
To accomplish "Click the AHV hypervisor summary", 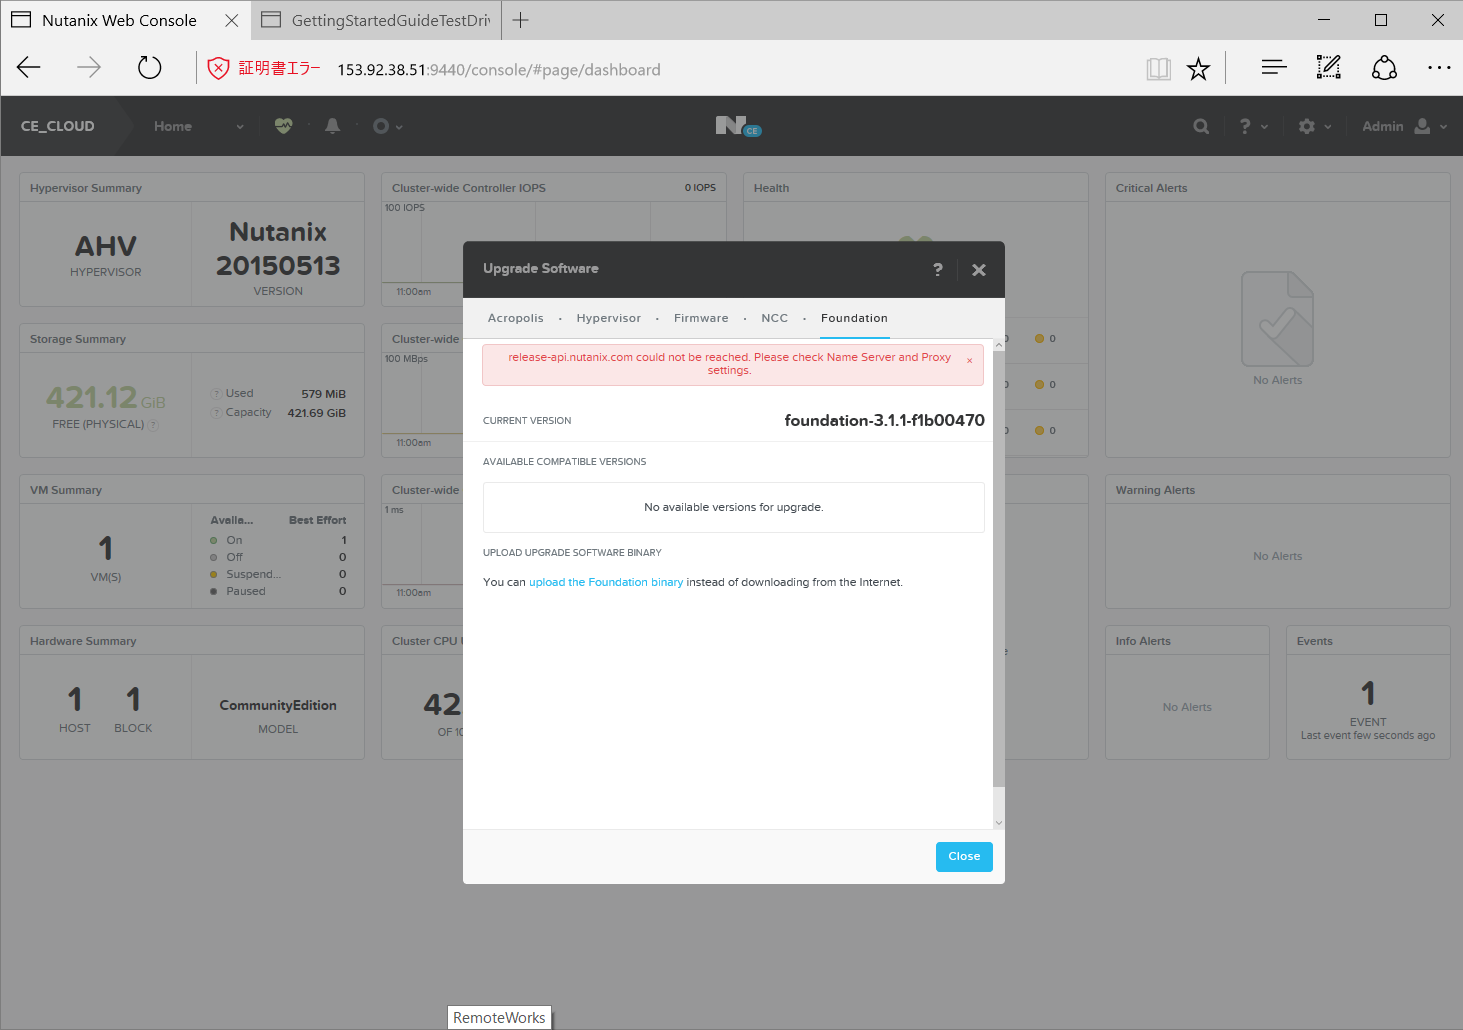I will coord(106,254).
